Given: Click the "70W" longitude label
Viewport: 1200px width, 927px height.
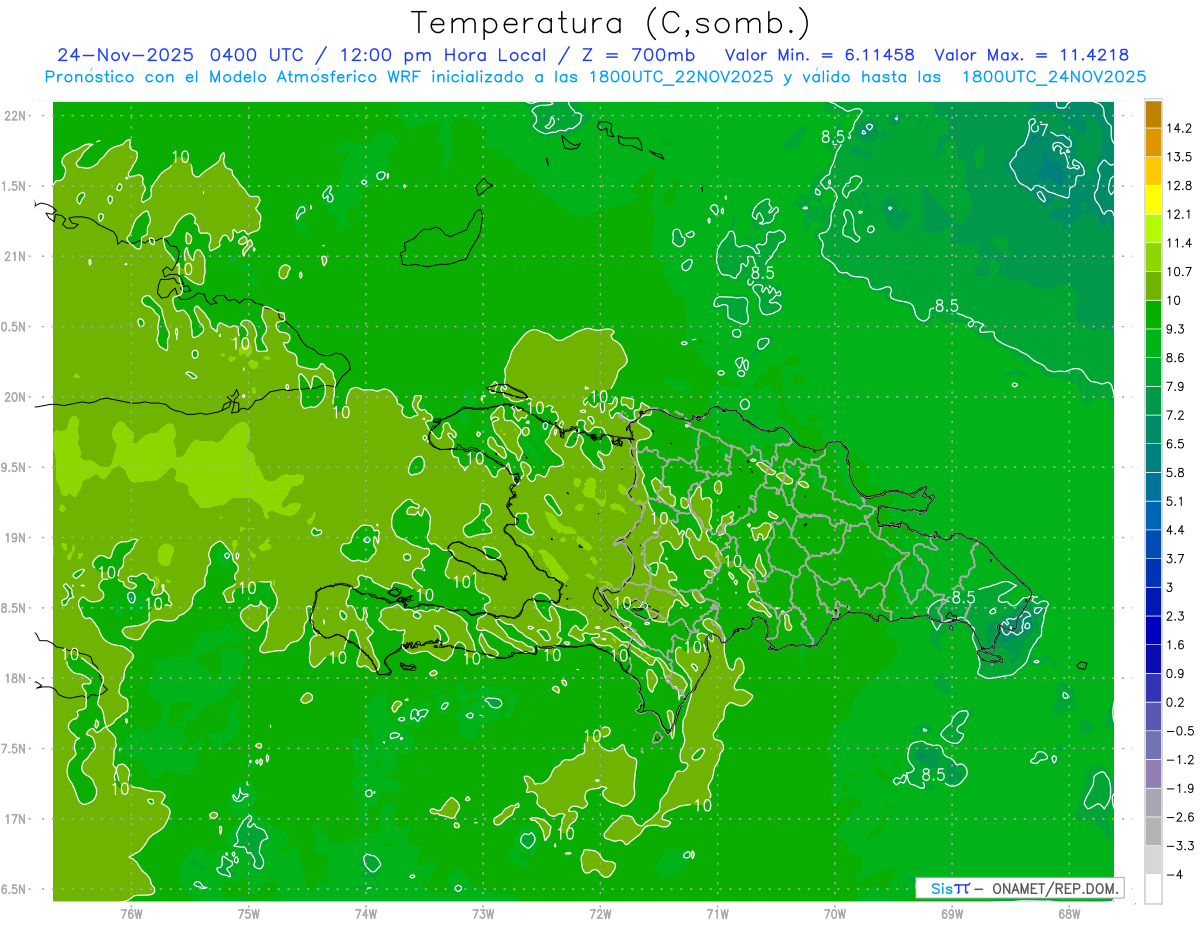Looking at the screenshot, I should click(x=834, y=914).
